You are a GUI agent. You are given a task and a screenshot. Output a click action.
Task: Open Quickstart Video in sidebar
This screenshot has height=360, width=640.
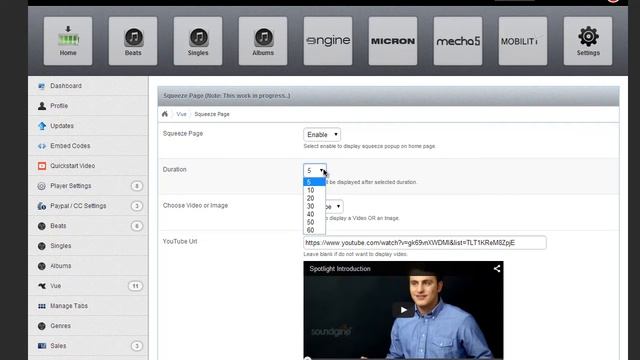tap(88, 166)
